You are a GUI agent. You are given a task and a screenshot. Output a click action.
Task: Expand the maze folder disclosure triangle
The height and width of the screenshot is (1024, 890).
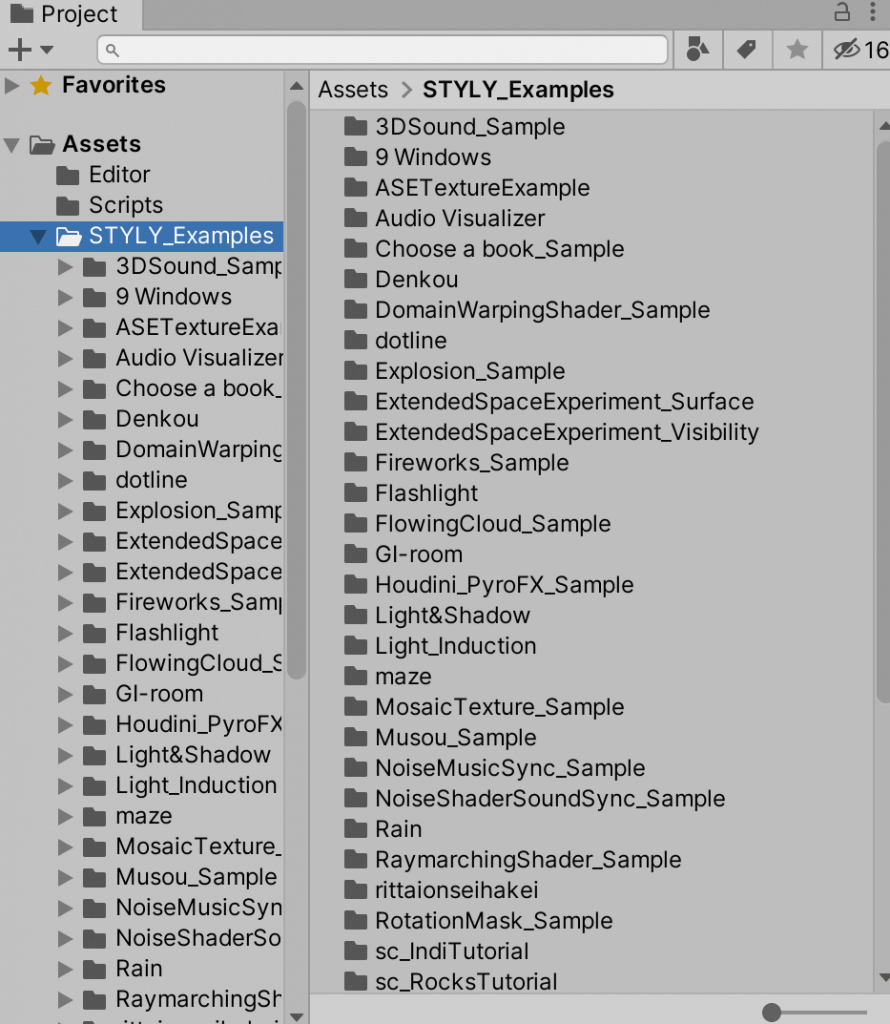pyautogui.click(x=65, y=816)
